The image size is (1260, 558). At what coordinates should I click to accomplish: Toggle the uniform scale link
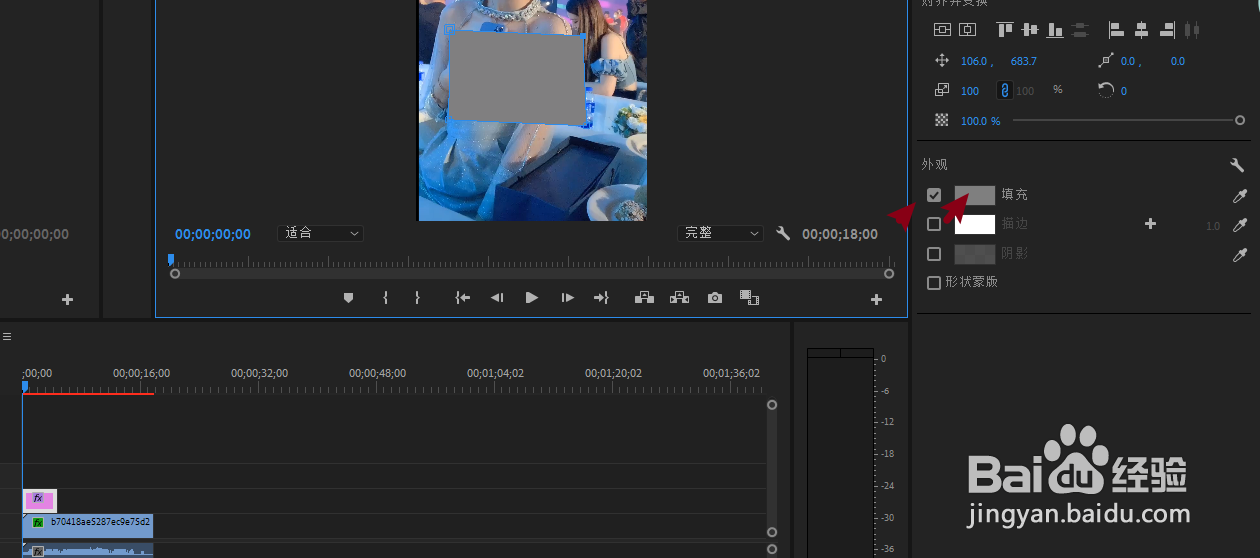click(1005, 90)
